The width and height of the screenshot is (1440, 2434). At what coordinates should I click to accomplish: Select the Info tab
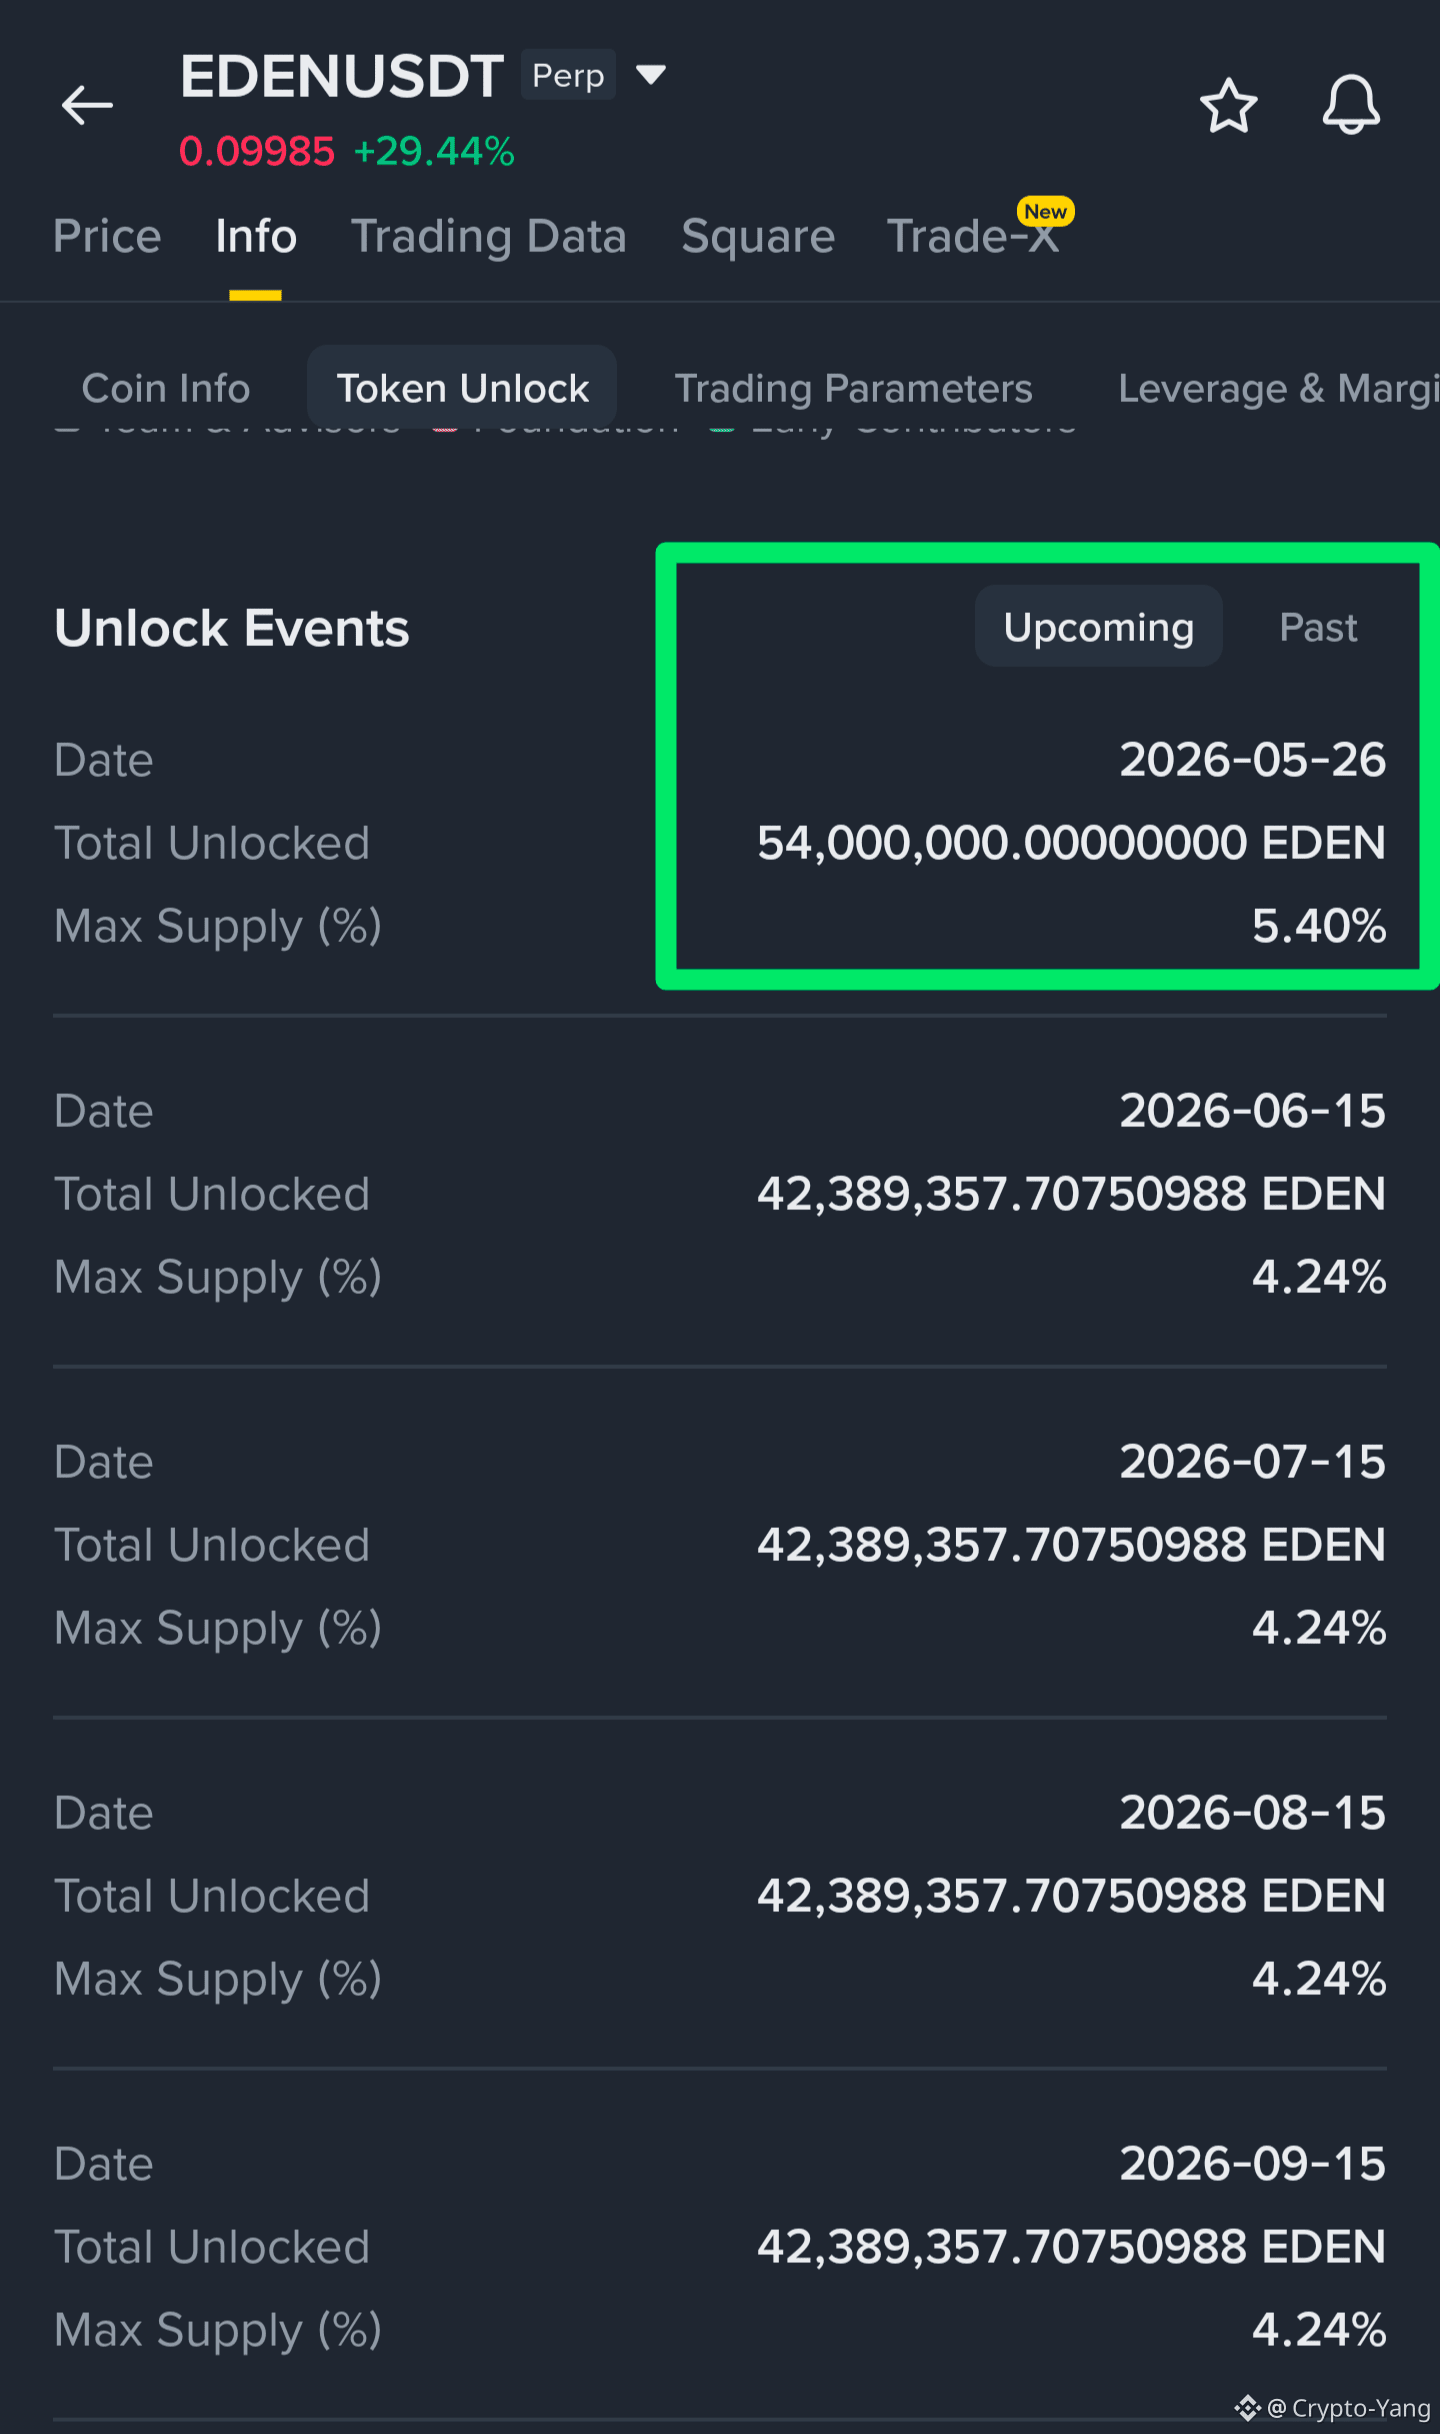click(x=256, y=237)
